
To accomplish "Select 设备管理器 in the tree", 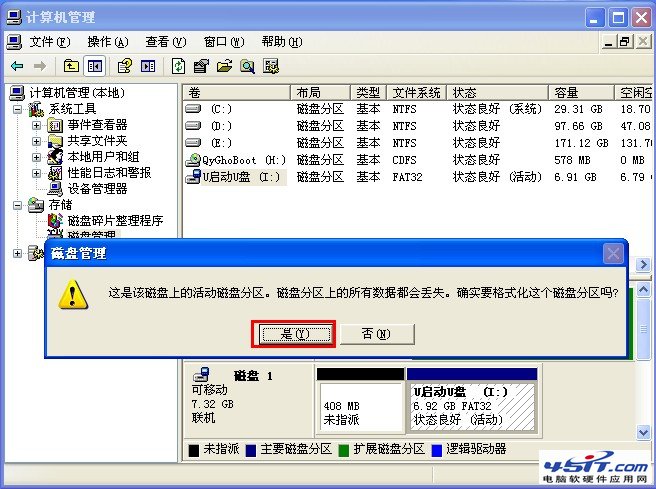I will pos(97,188).
